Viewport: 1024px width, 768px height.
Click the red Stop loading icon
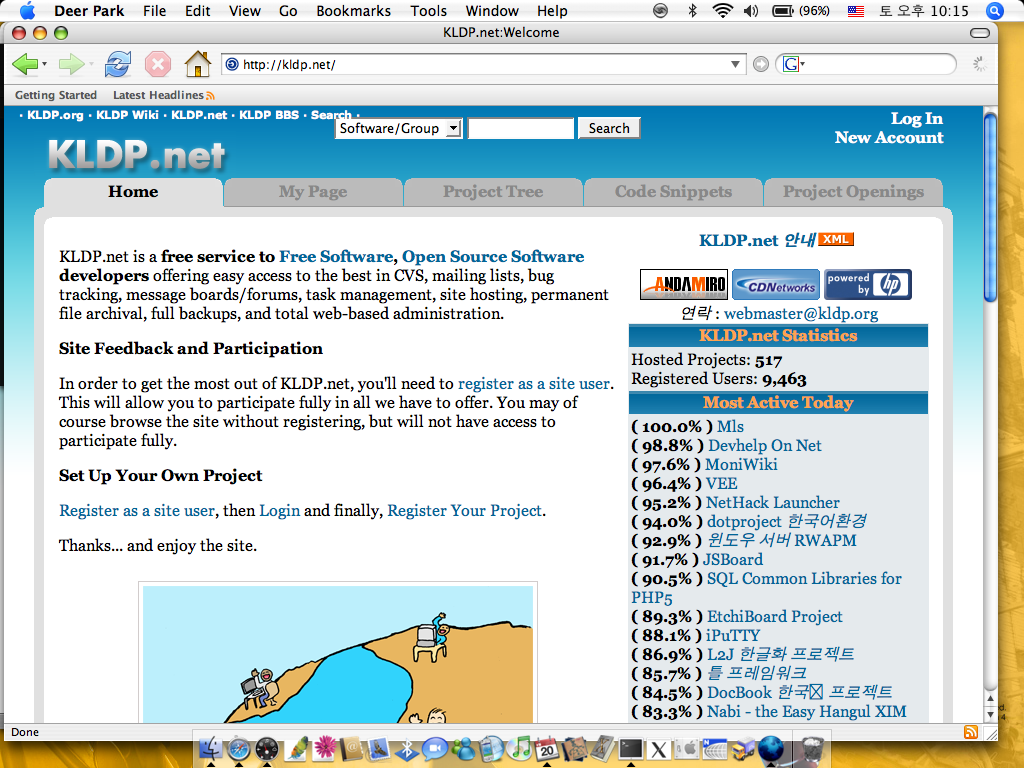[x=157, y=64]
